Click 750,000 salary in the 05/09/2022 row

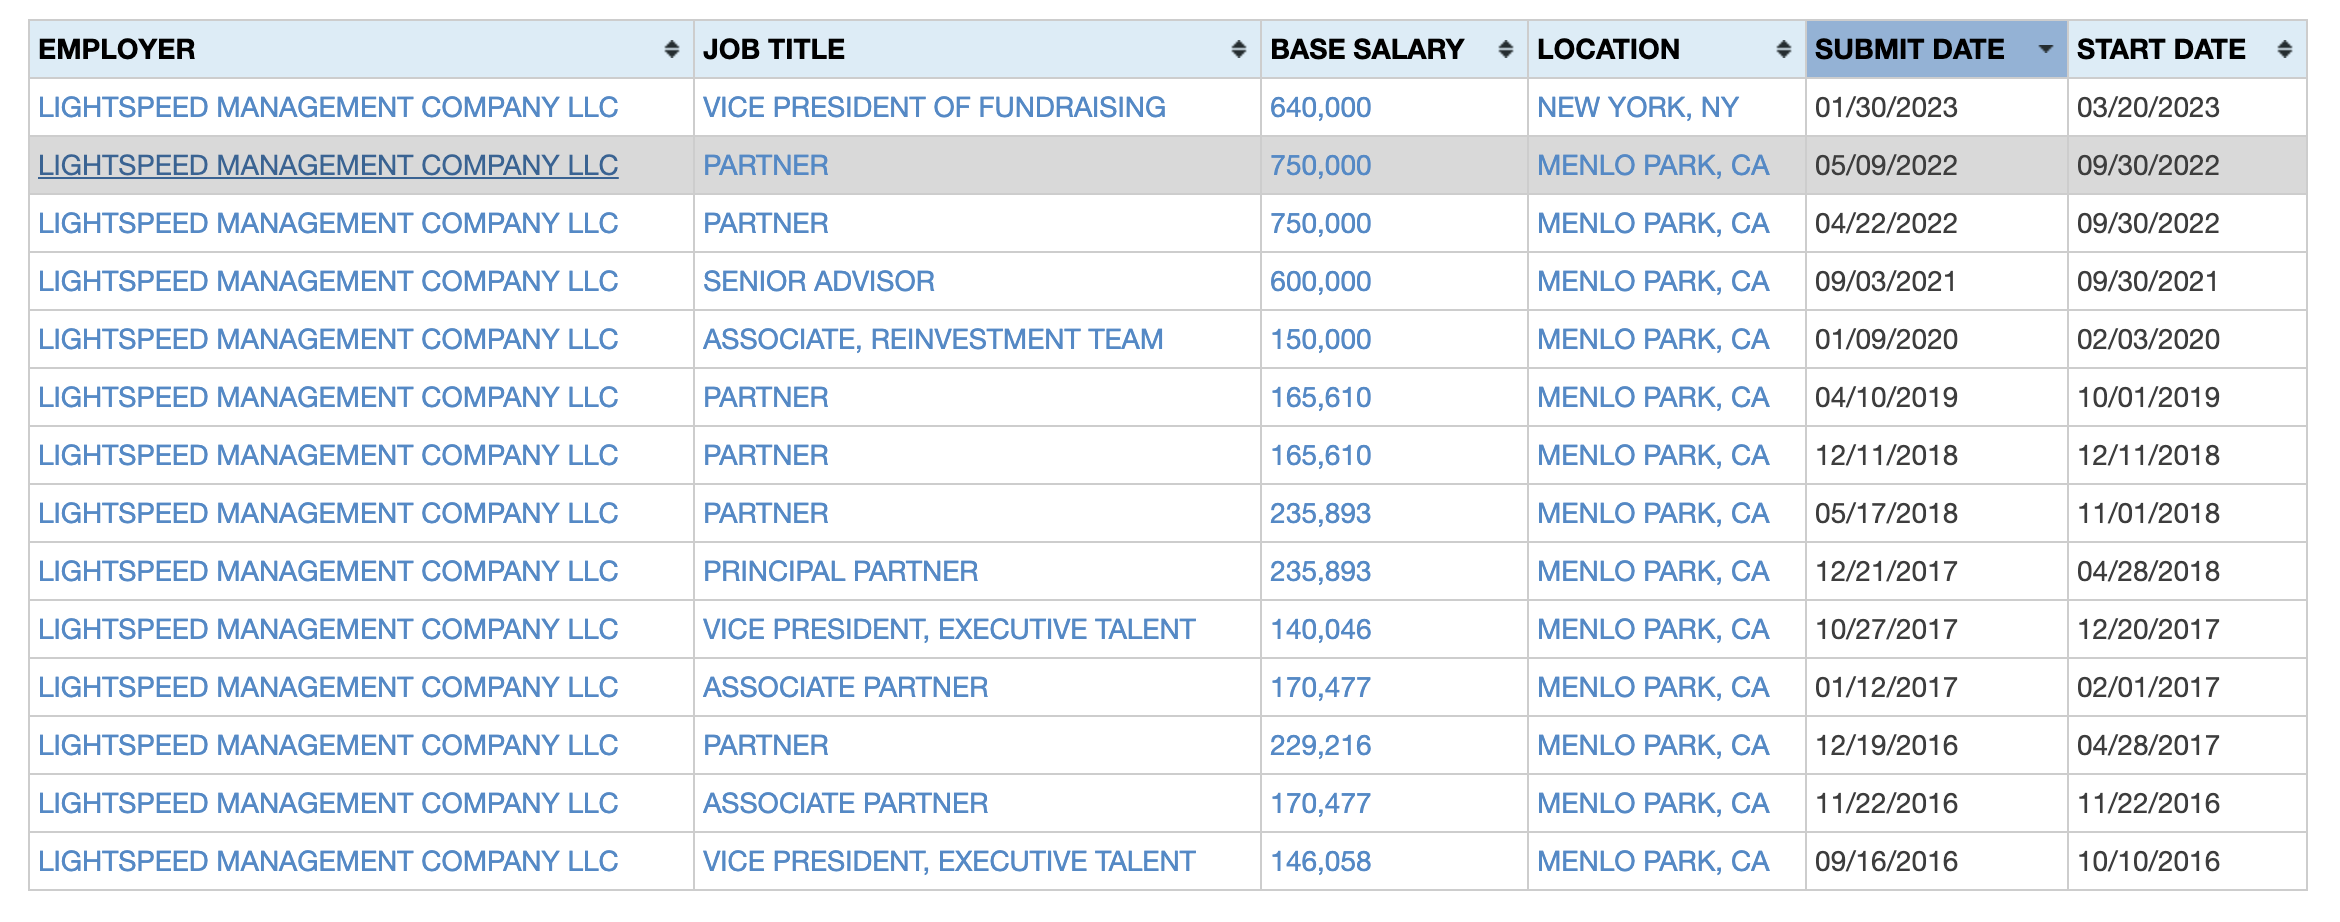[x=1320, y=165]
